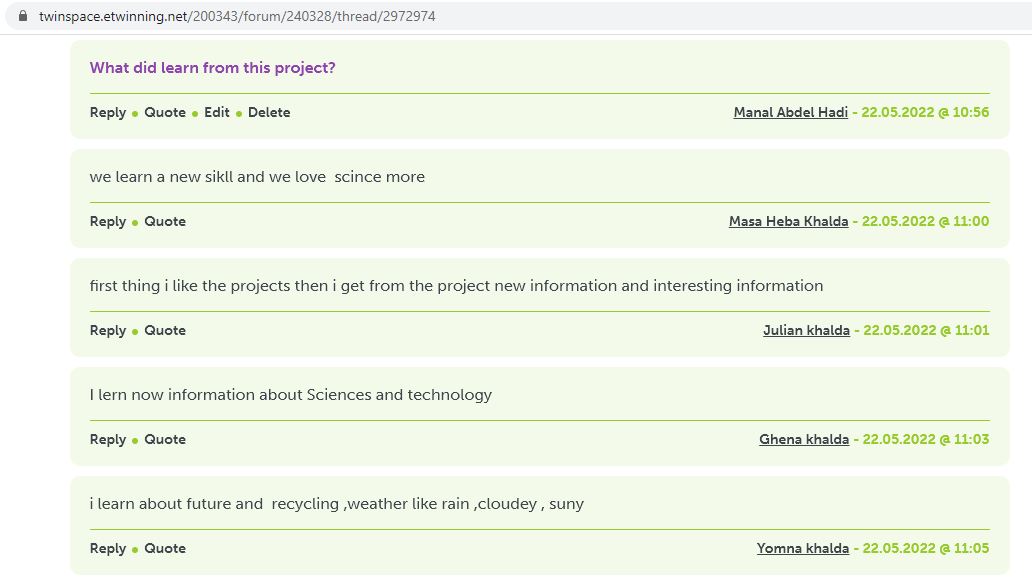Delete the 'What did learn' post
This screenshot has height=583, width=1032.
(x=269, y=113)
